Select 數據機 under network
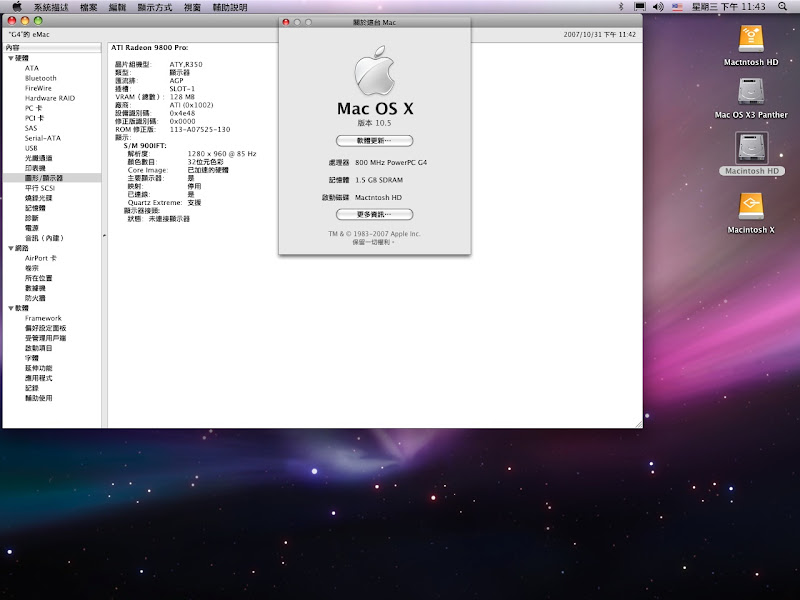800x600 pixels. (x=35, y=288)
